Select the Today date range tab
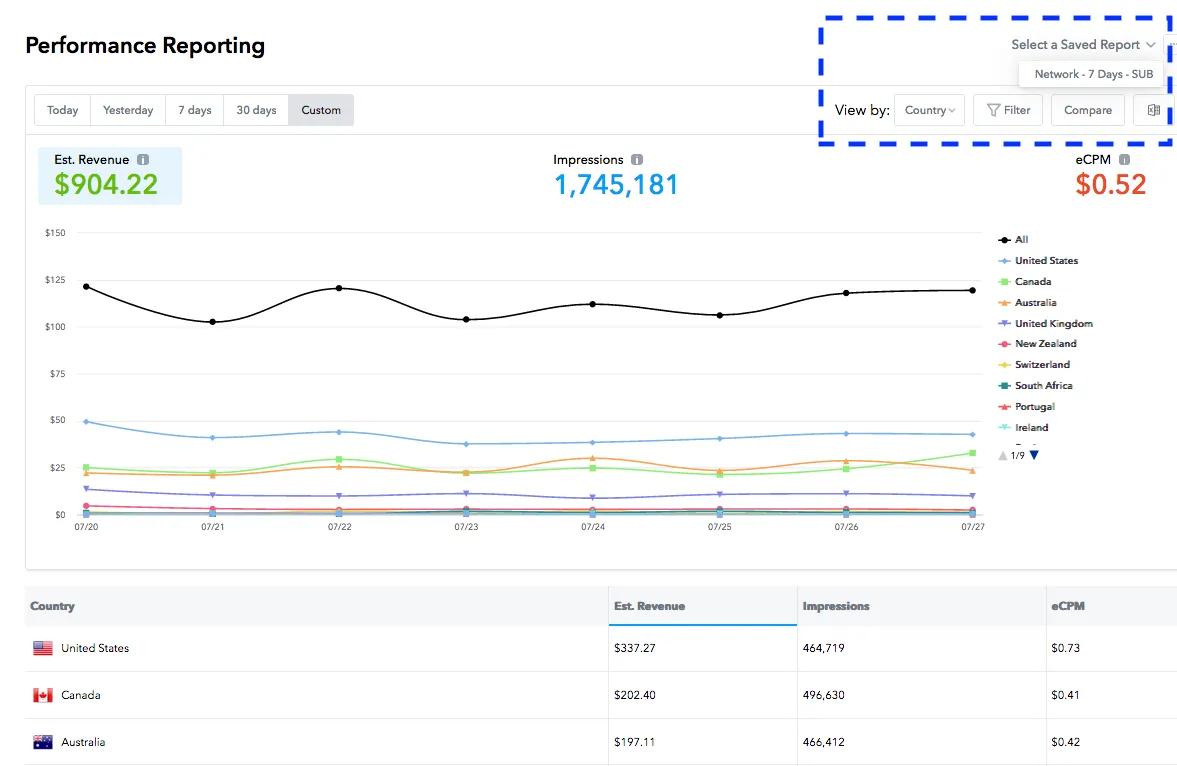This screenshot has width=1177, height=766. 62,110
